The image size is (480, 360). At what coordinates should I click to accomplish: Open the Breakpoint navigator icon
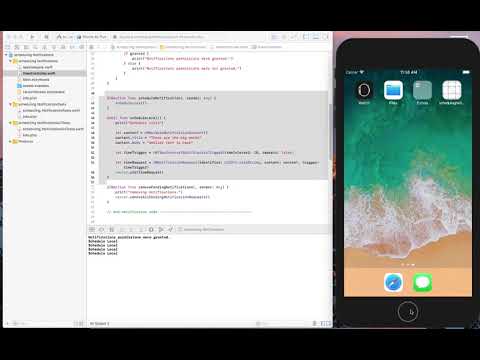(72, 47)
